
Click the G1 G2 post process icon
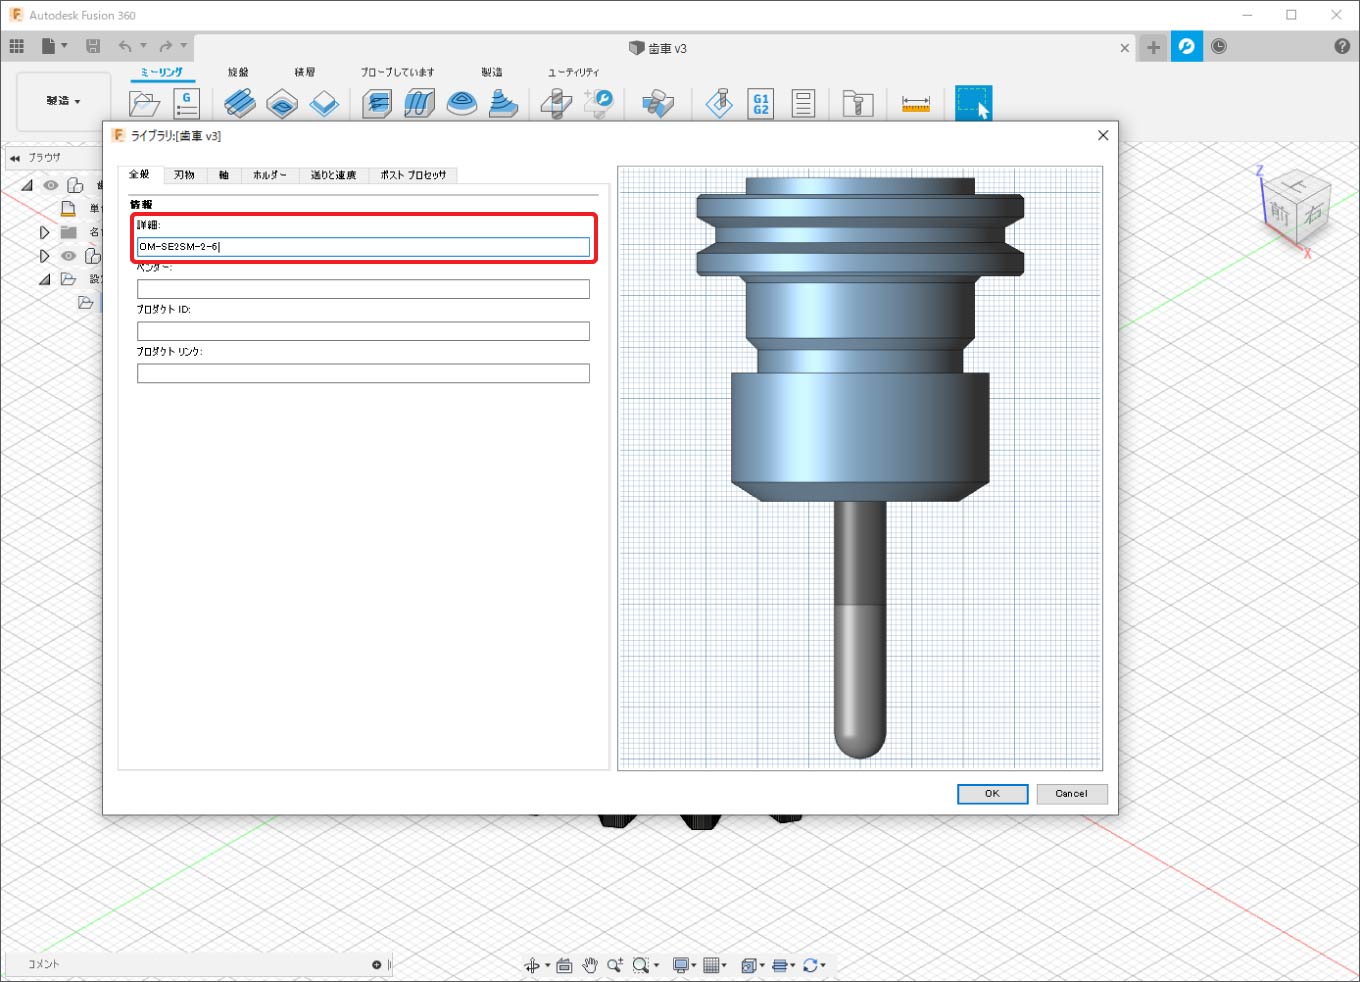click(761, 104)
